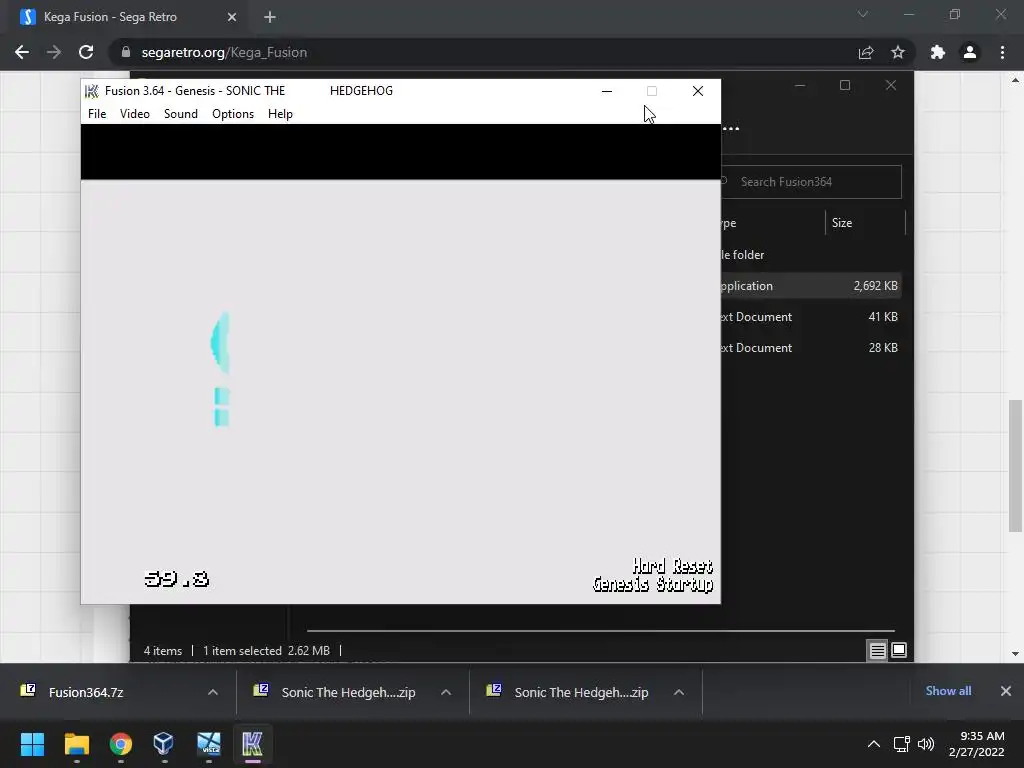The width and height of the screenshot is (1024, 768).
Task: Open Explorer's three-dot more options
Action: pos(731,128)
